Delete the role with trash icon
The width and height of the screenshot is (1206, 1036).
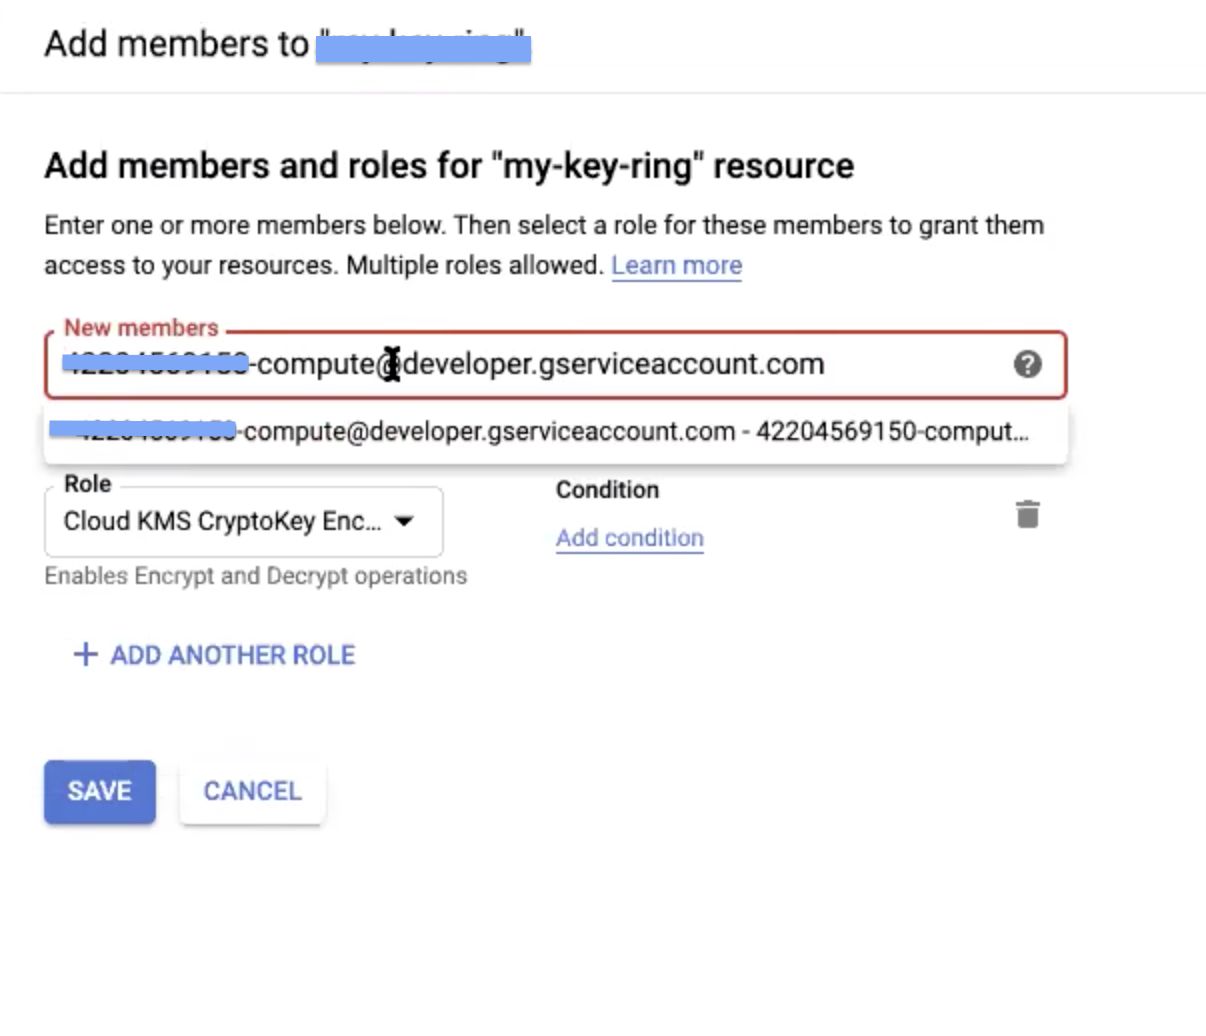(1027, 515)
